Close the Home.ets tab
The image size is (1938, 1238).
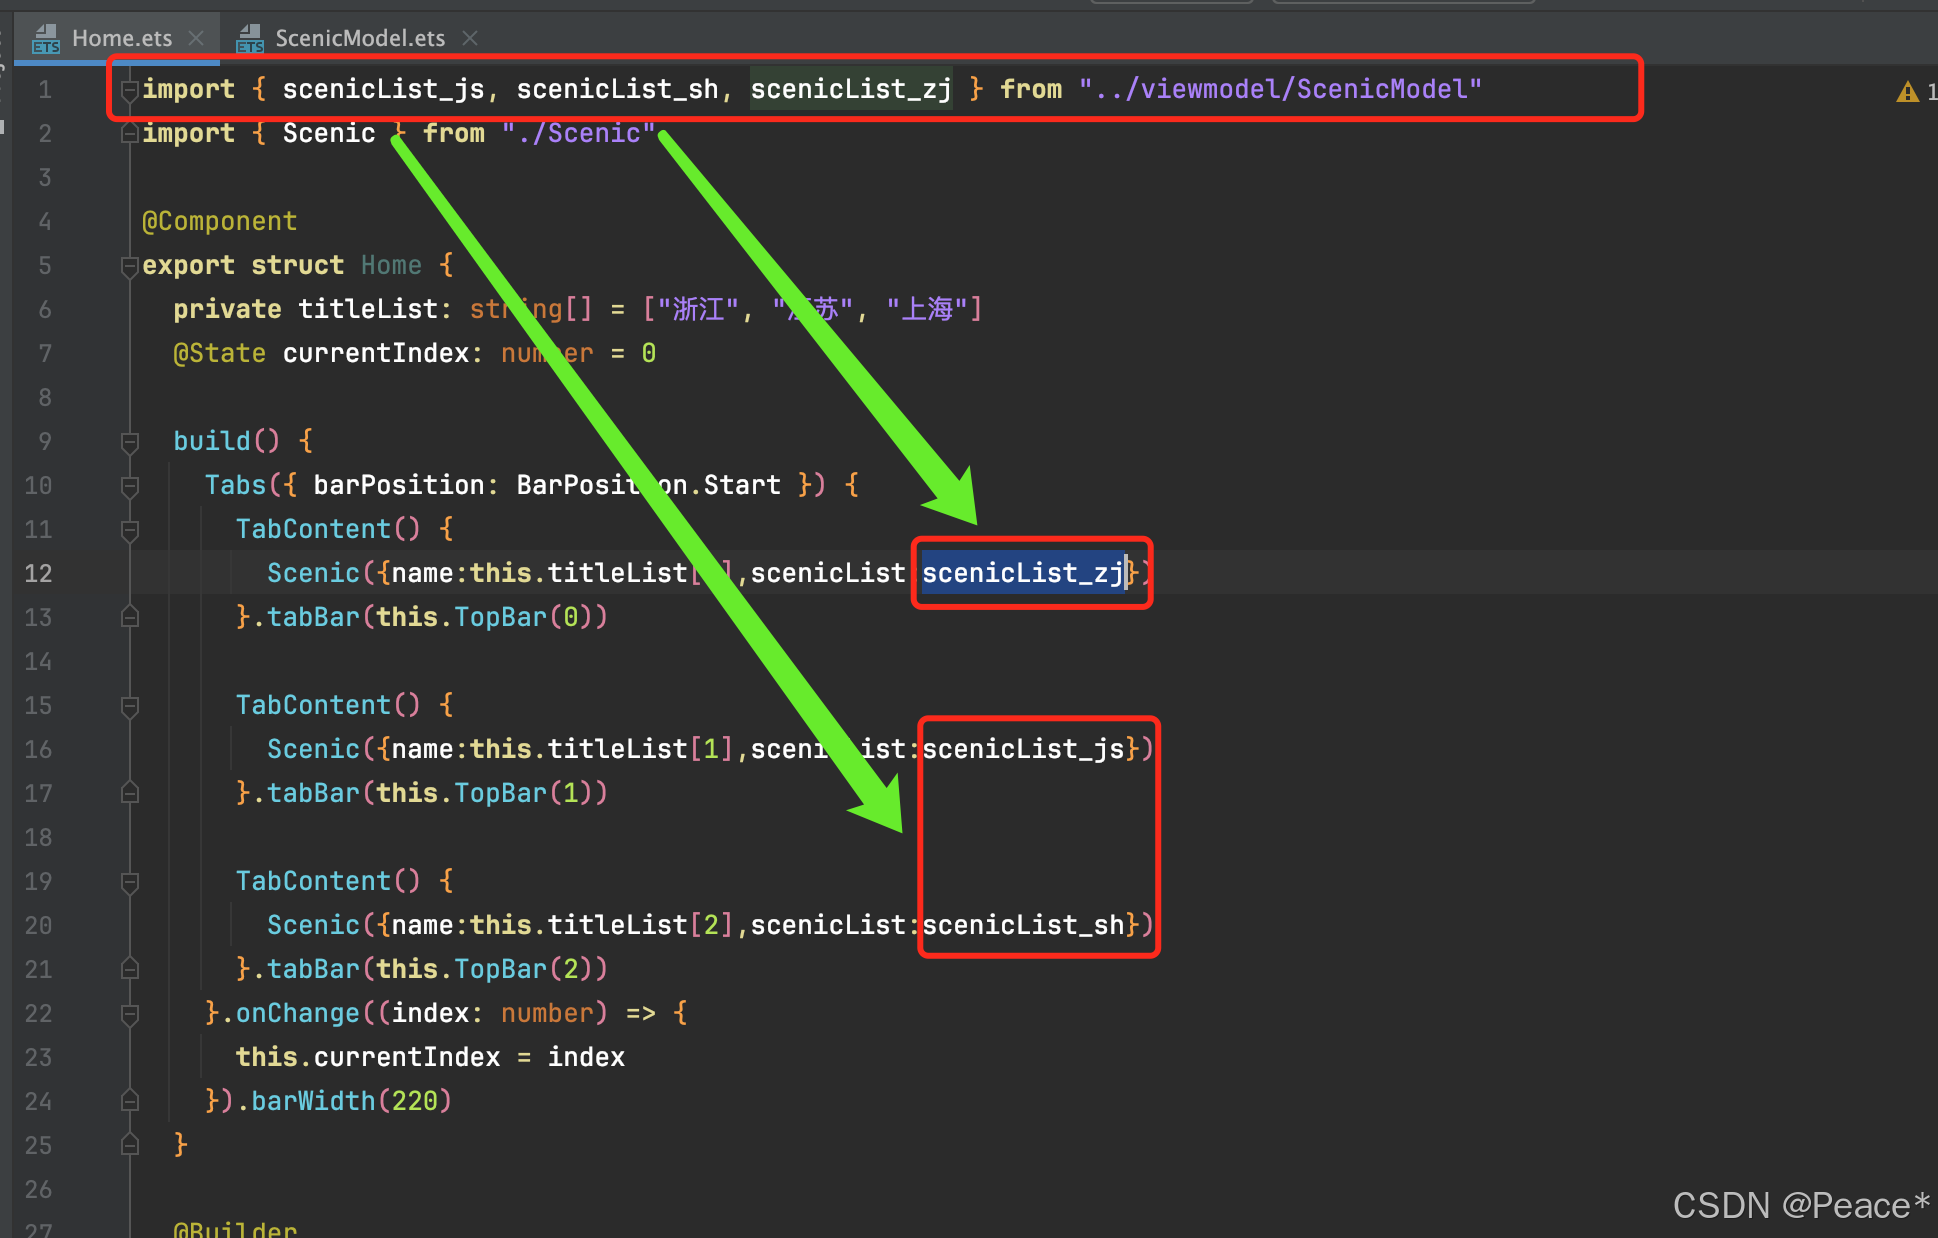(197, 38)
